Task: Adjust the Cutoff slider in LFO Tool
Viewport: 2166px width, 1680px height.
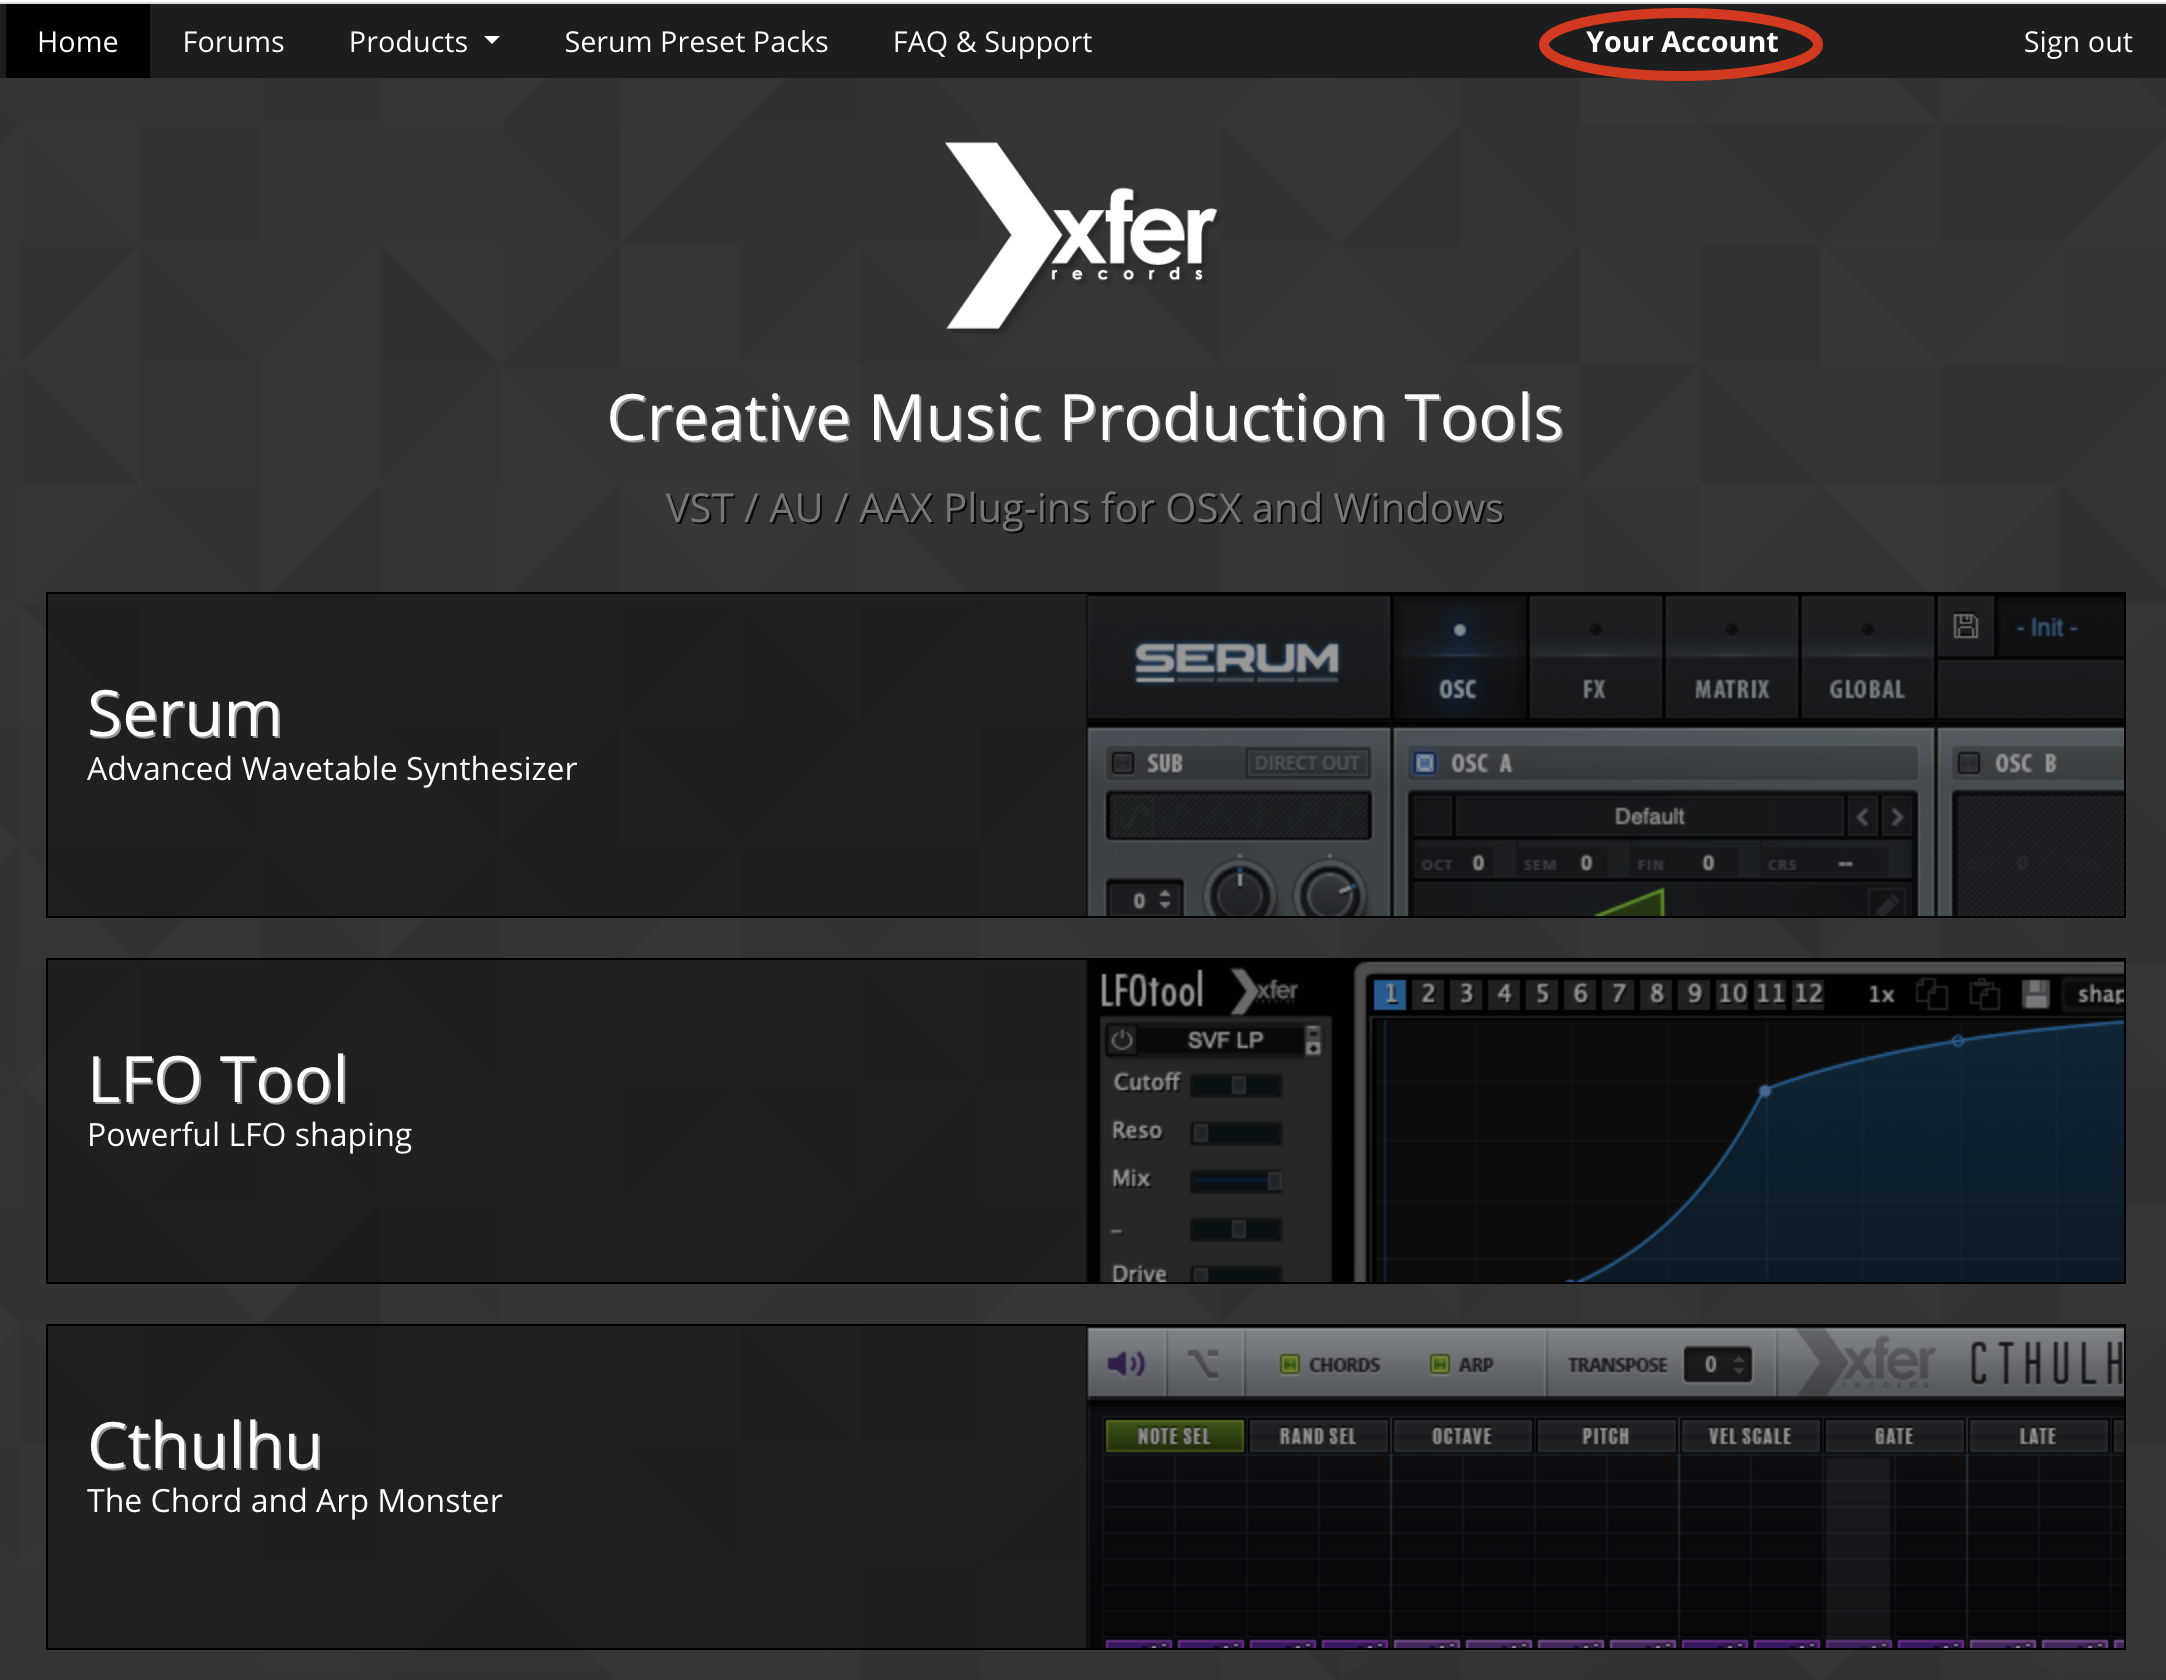Action: pyautogui.click(x=1240, y=1083)
